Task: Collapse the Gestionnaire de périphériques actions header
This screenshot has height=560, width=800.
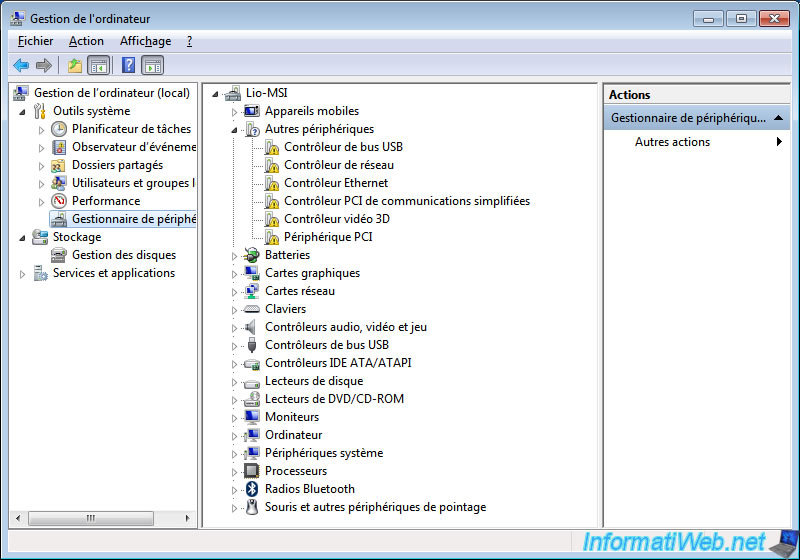Action: pyautogui.click(x=778, y=118)
